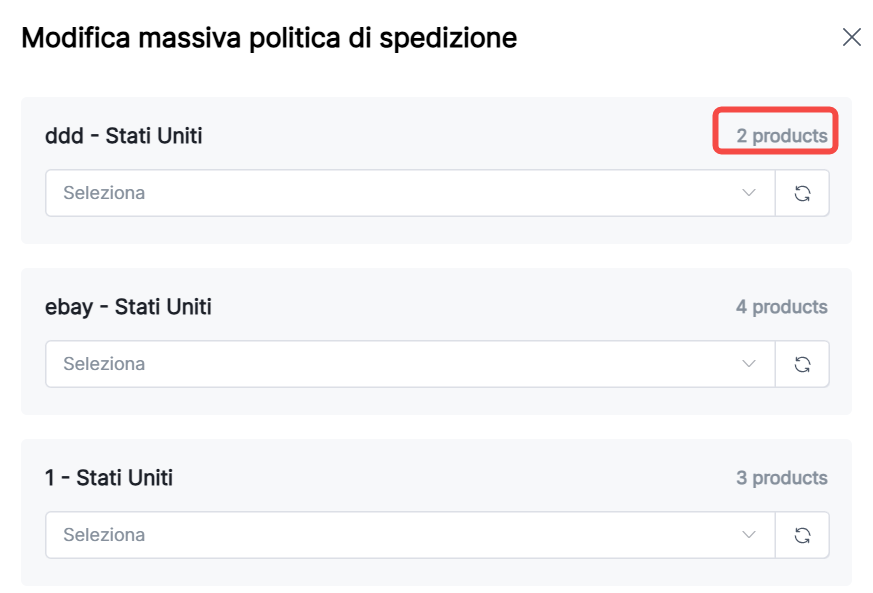This screenshot has width=873, height=593.
Task: Close the Modifica massiva politica dialog
Action: coord(851,38)
